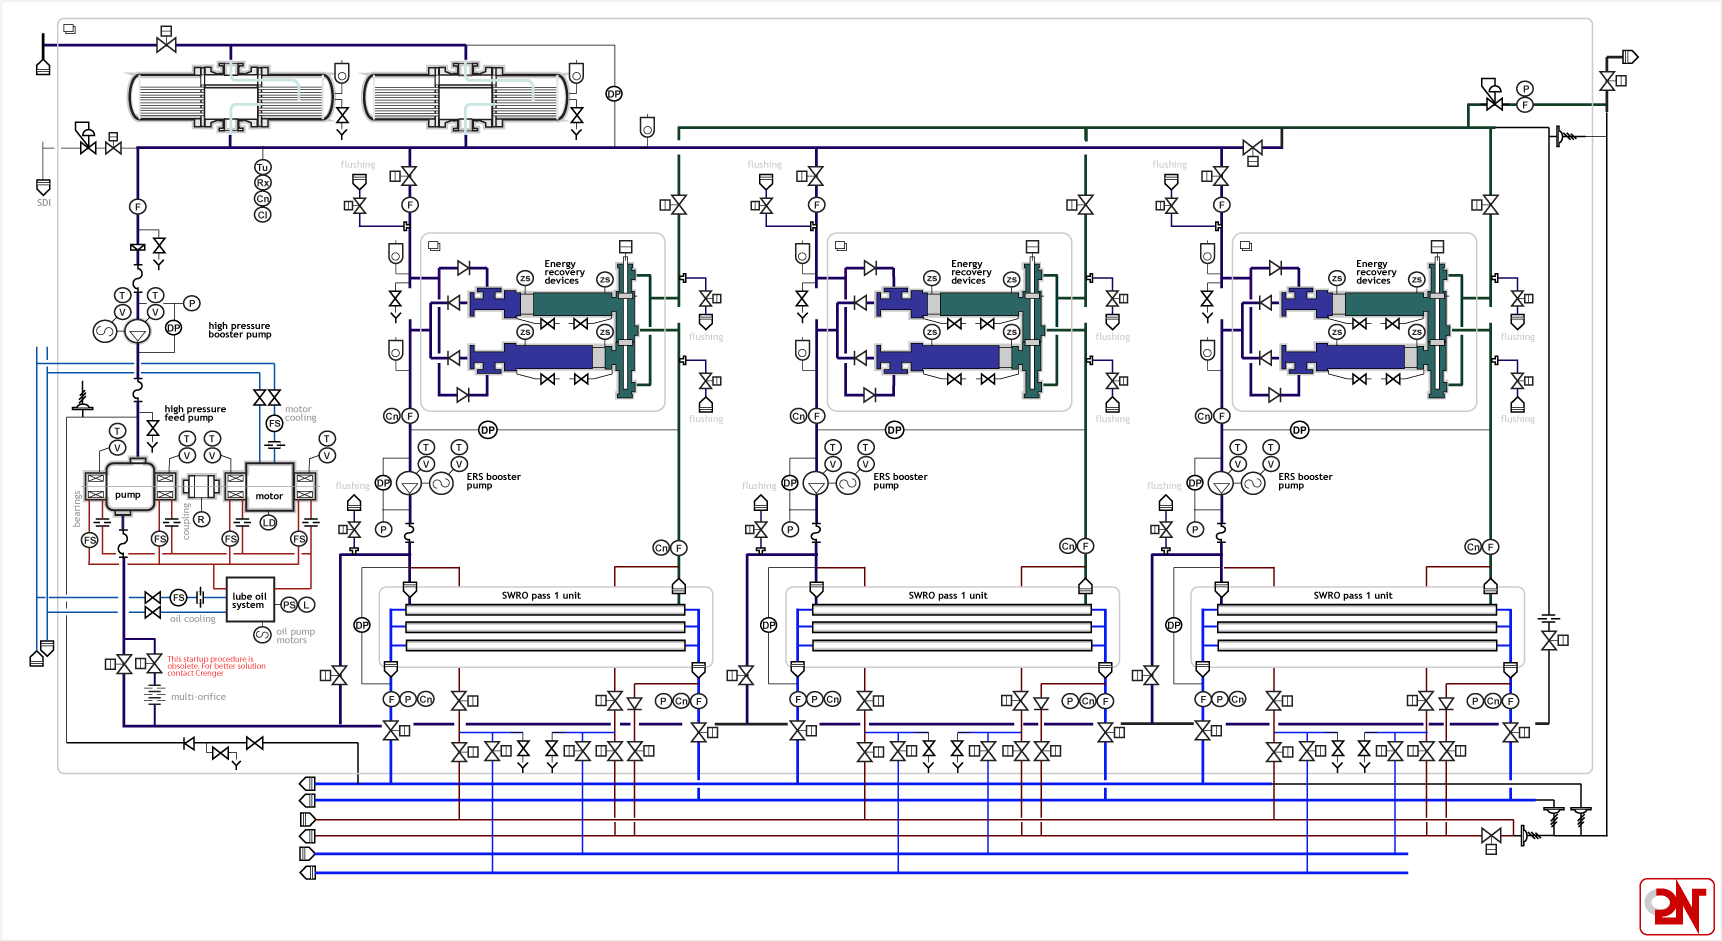Click the 'DP' circle left of middle SWRO unit

(768, 625)
